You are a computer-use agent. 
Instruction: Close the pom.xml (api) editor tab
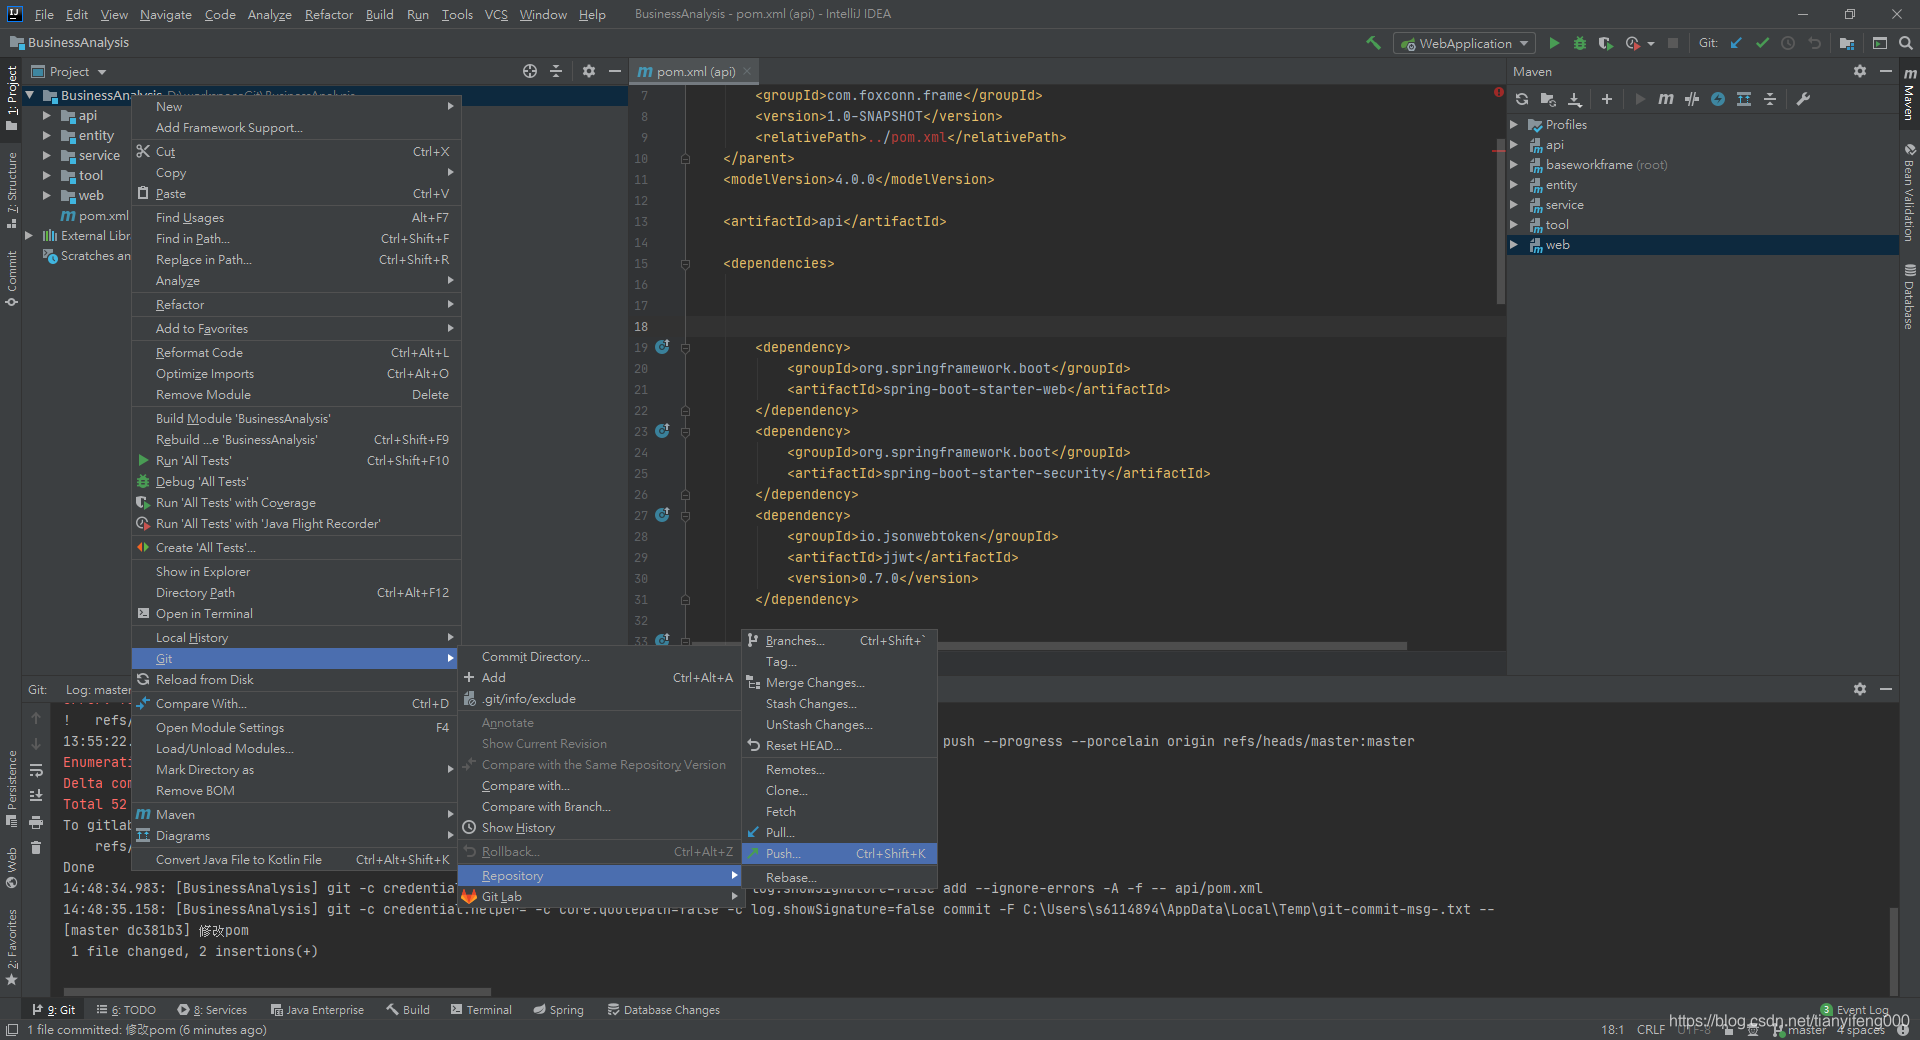747,71
